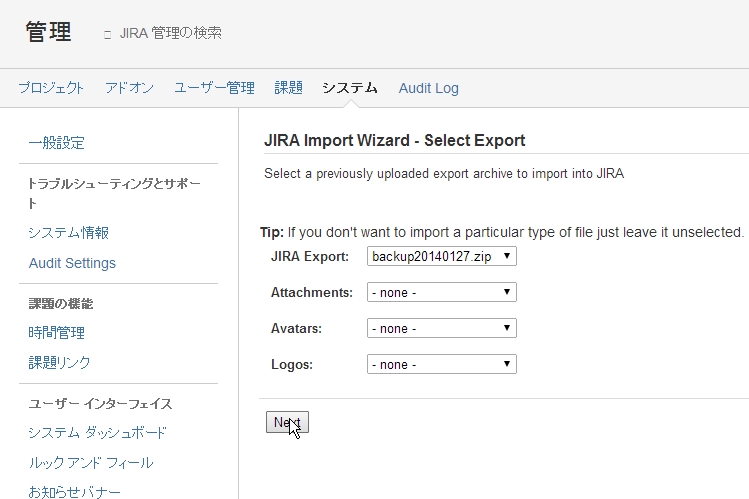The height and width of the screenshot is (499, 749).
Task: Open the 課題 tab
Action: pyautogui.click(x=289, y=88)
